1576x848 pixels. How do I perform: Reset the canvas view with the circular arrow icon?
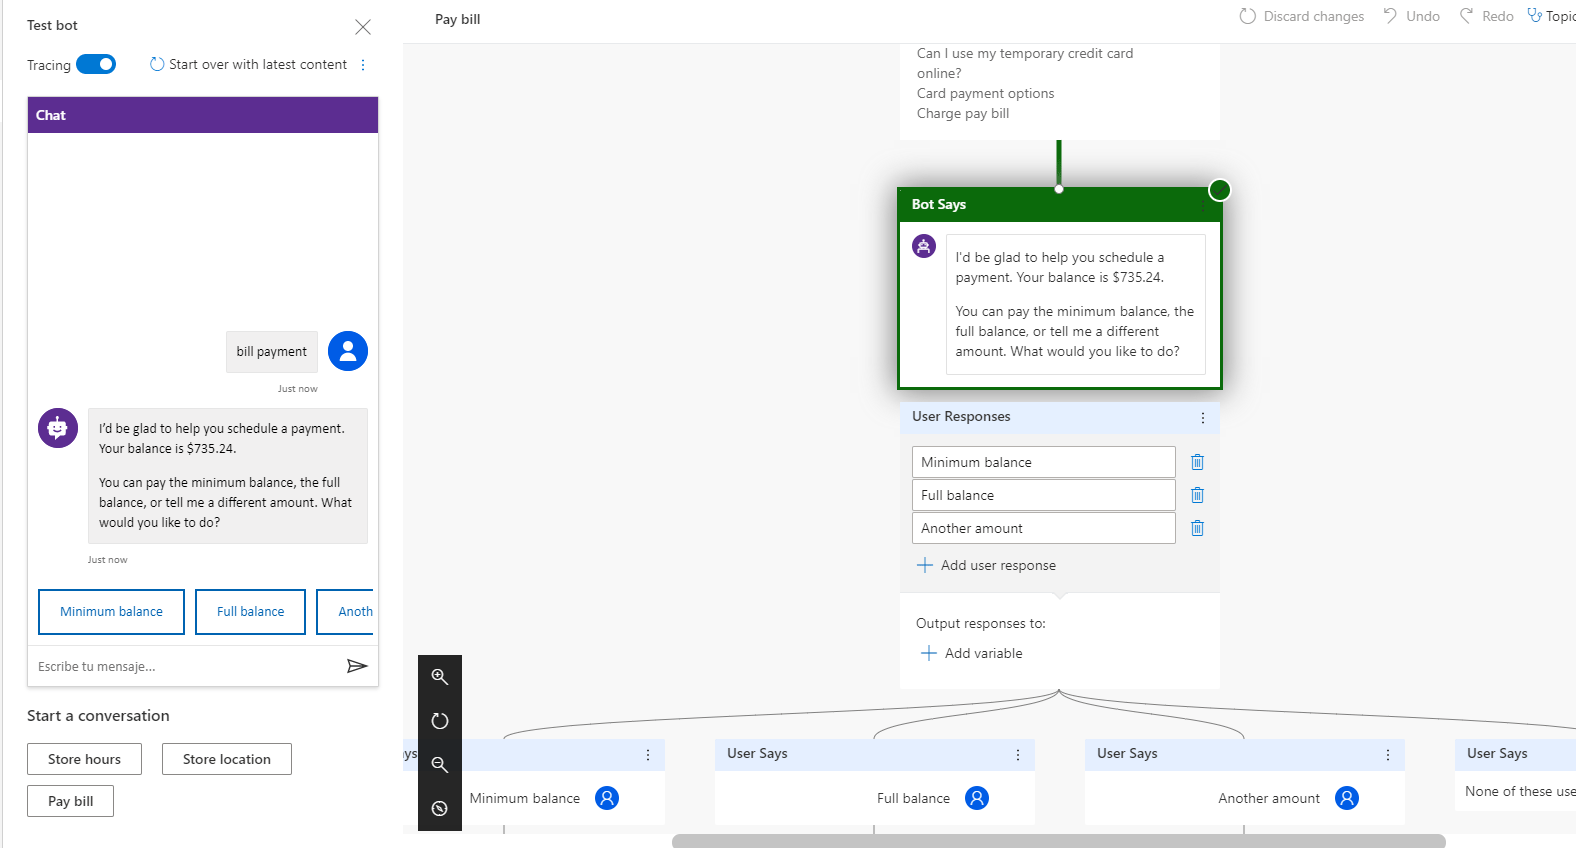tap(439, 721)
